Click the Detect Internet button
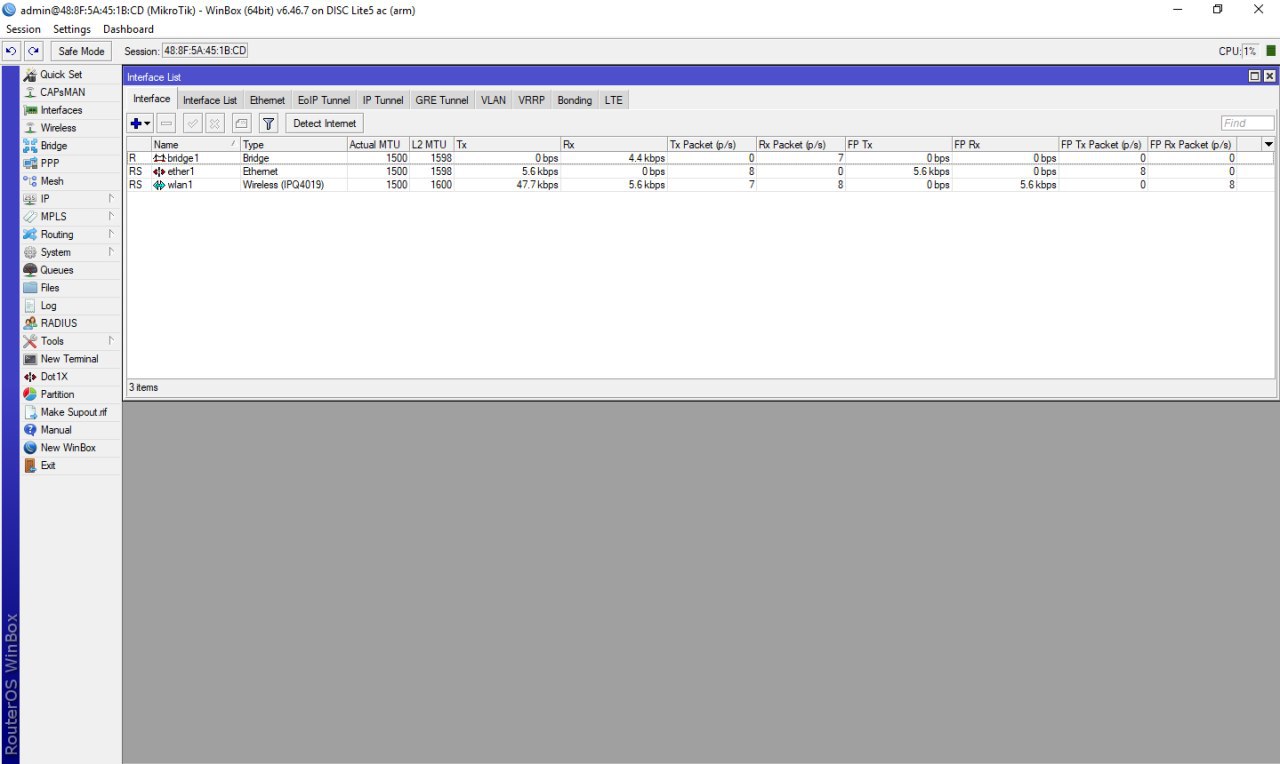Screen dimensions: 1280x764 tap(325, 123)
